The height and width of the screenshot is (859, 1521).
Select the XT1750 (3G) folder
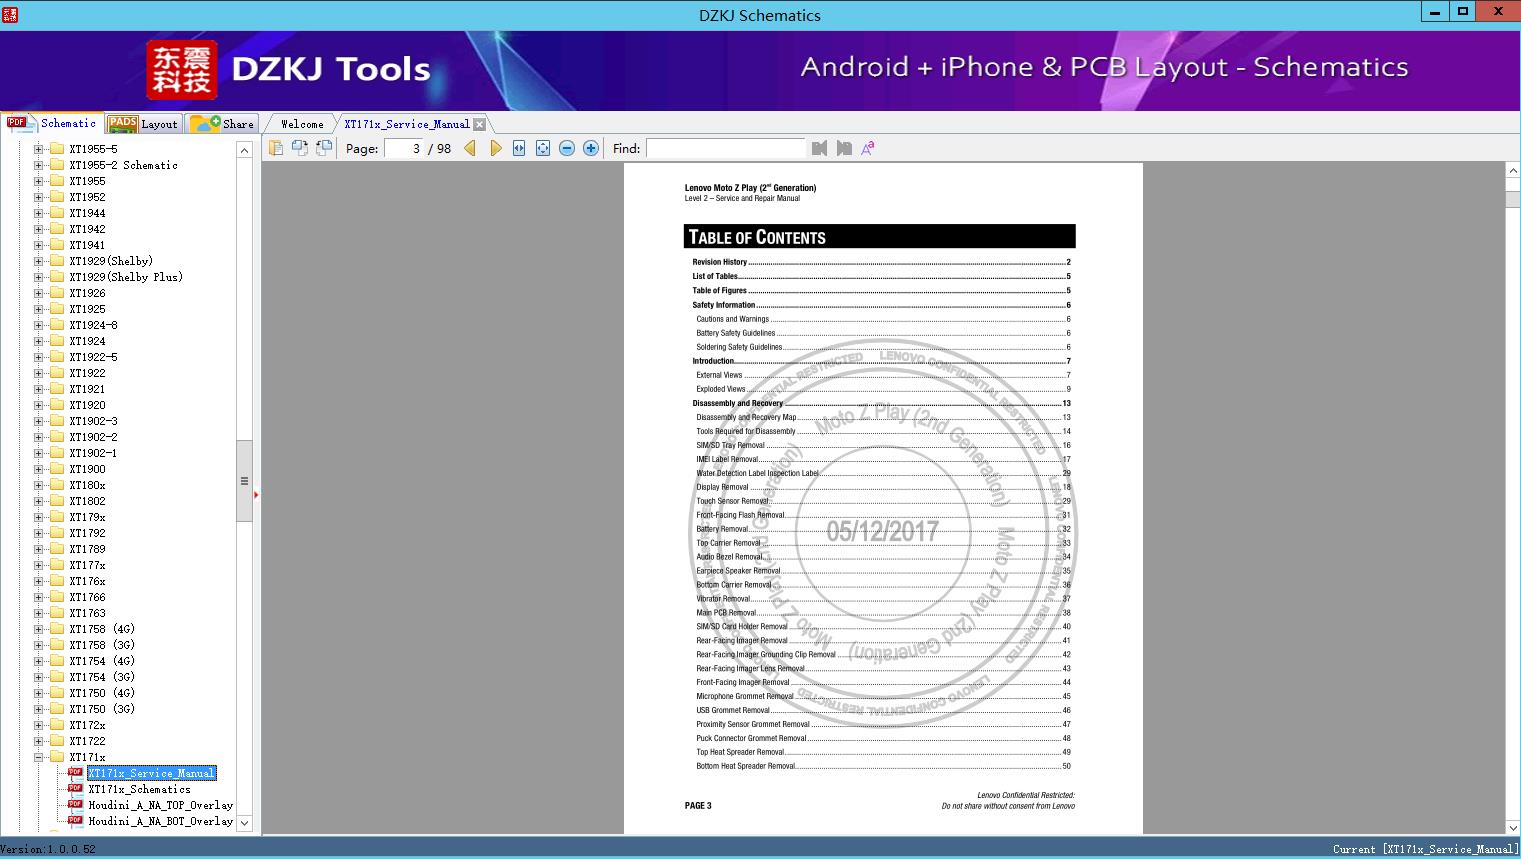click(x=102, y=709)
